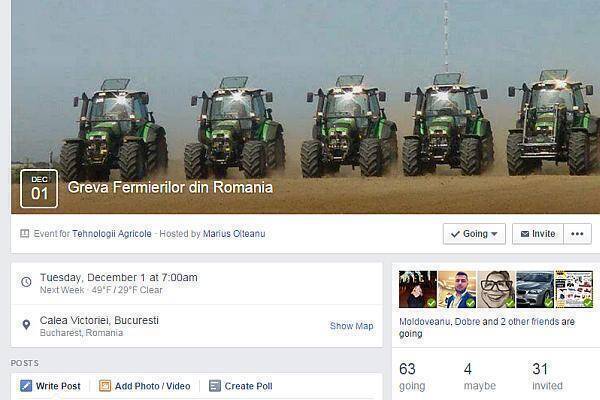View the 31 invited guests

547,377
